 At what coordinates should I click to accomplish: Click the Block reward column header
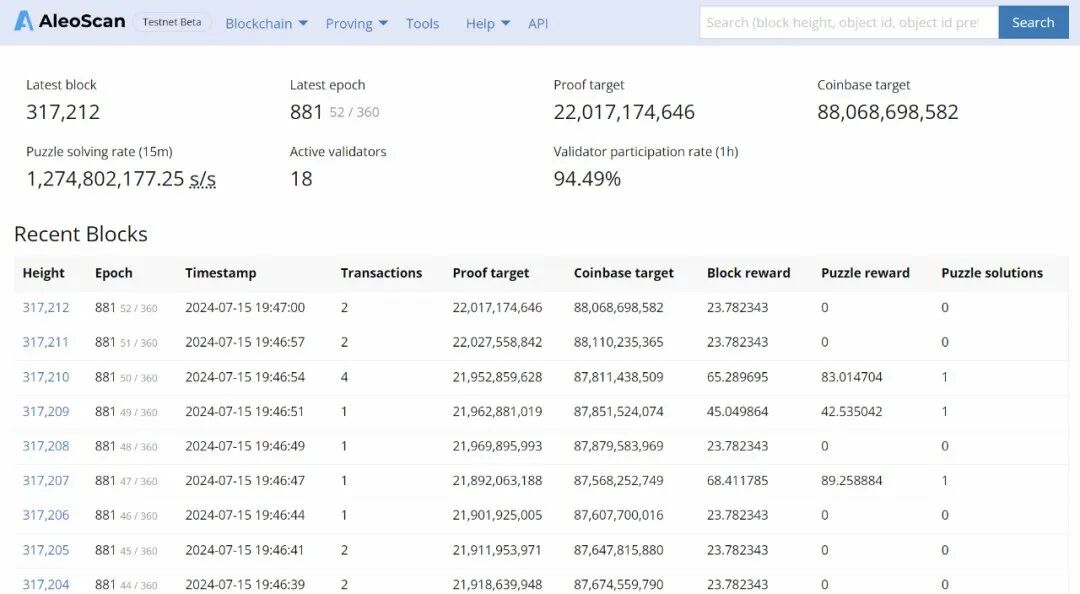(x=748, y=273)
